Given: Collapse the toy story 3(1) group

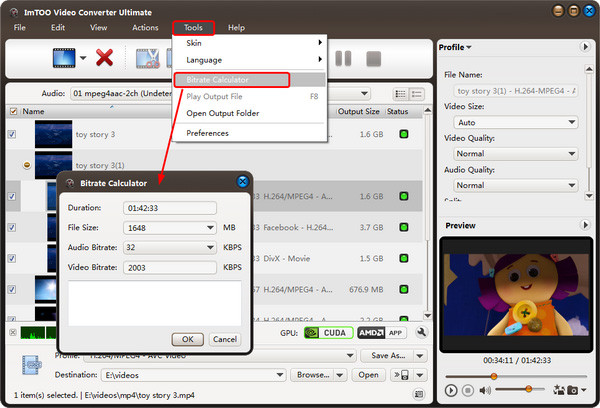Looking at the screenshot, I should 26,165.
